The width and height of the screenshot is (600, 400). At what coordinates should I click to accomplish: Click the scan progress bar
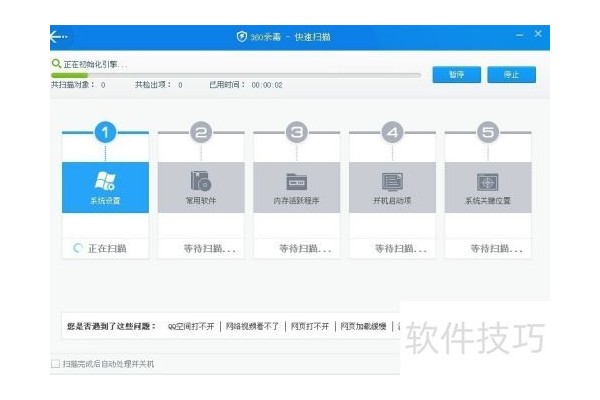click(236, 75)
